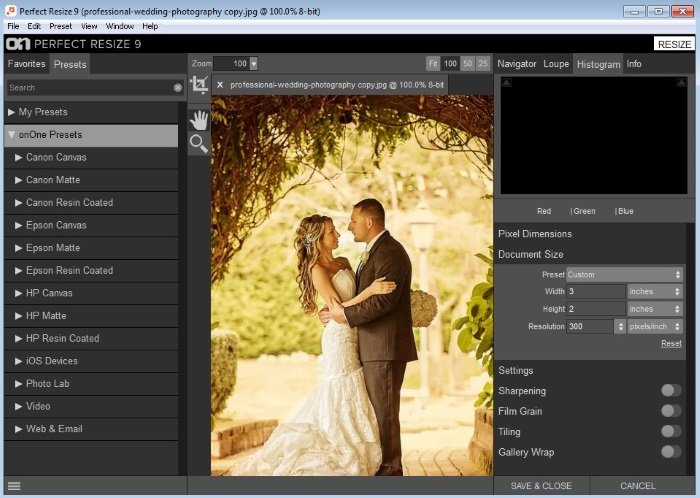The width and height of the screenshot is (700, 498).
Task: Open the View menu
Action: (x=89, y=26)
